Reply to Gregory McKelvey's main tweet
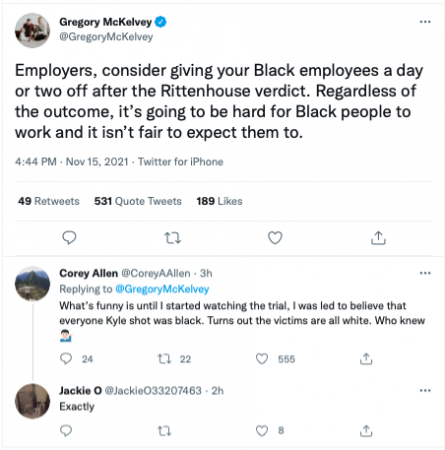The image size is (445, 450). pos(69,238)
